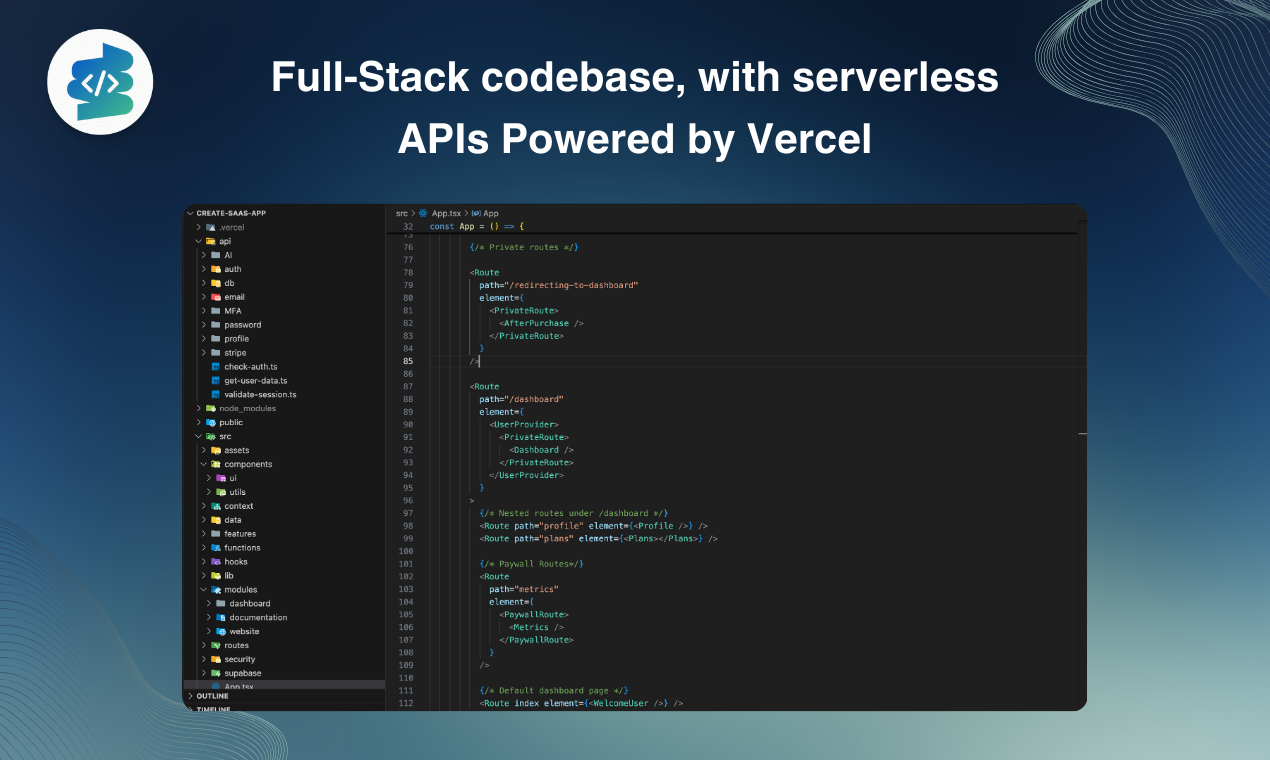Click the public folder globe icon
The image size is (1270, 760).
pyautogui.click(x=210, y=422)
